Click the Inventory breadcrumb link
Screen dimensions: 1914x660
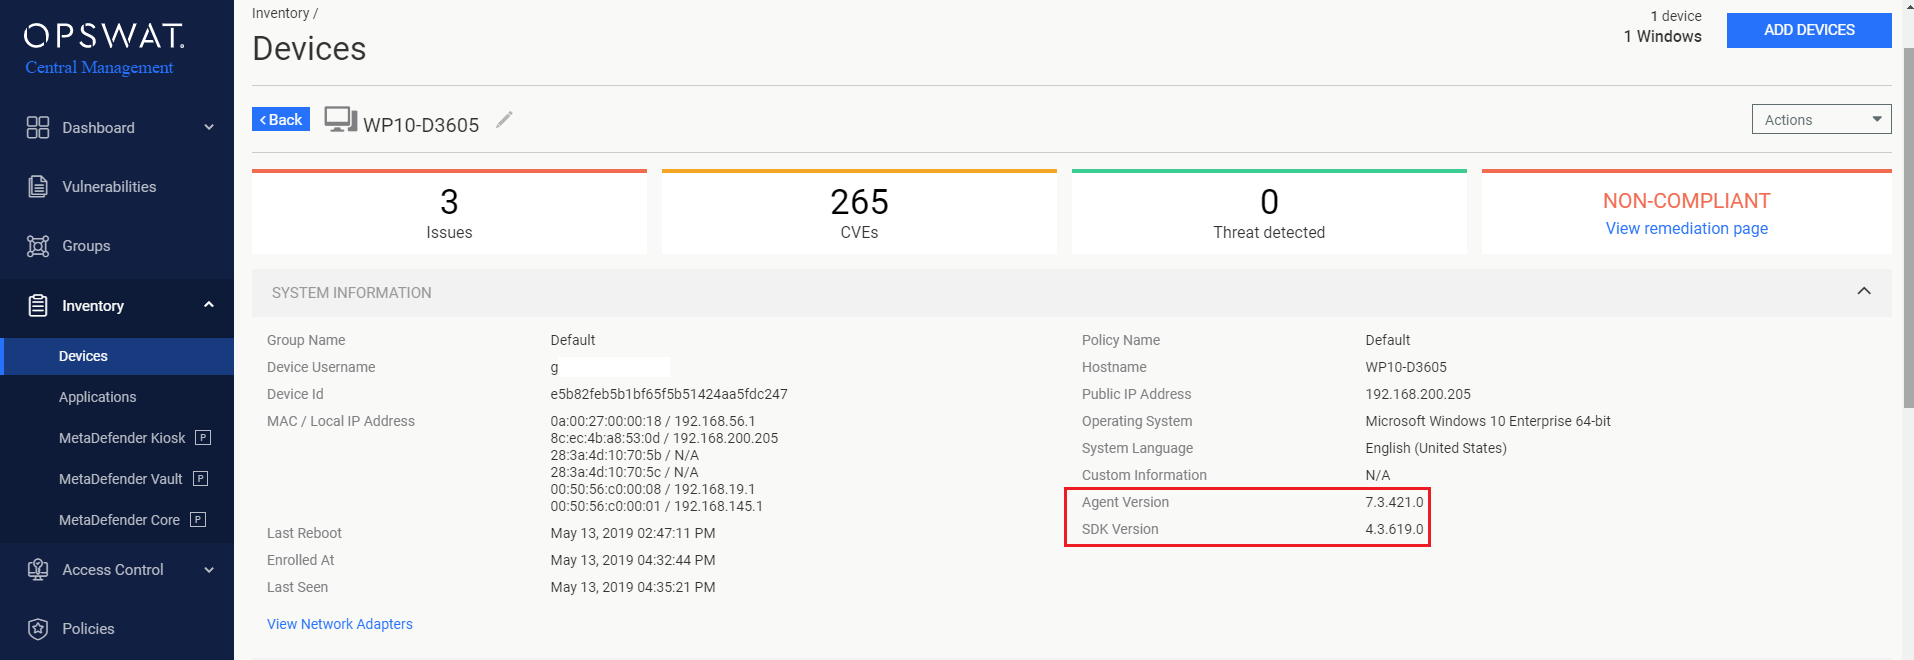click(x=280, y=13)
